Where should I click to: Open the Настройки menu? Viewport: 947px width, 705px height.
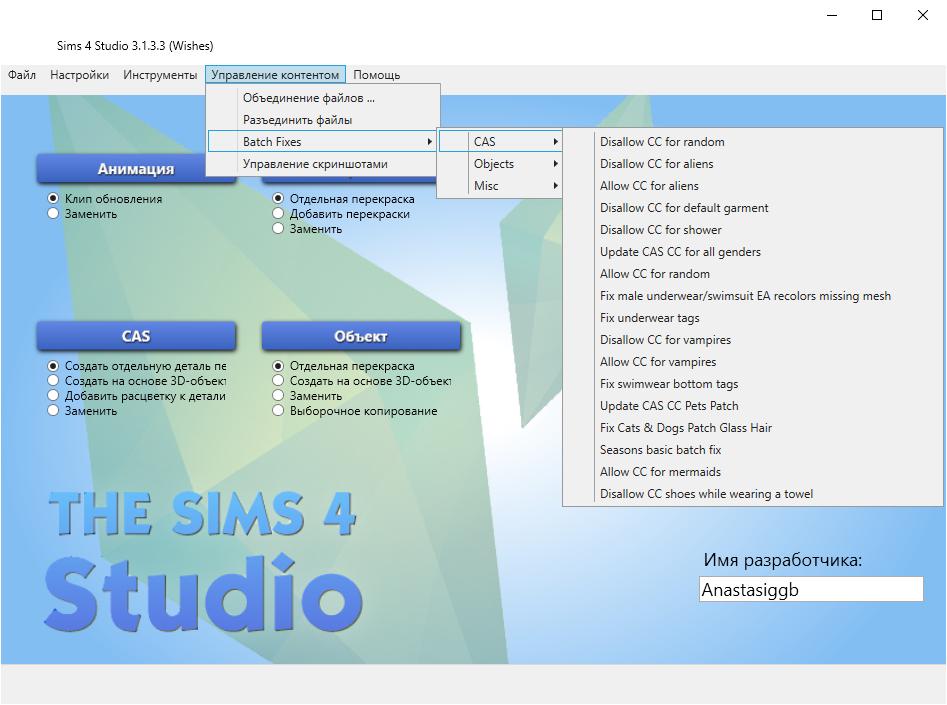[x=79, y=74]
